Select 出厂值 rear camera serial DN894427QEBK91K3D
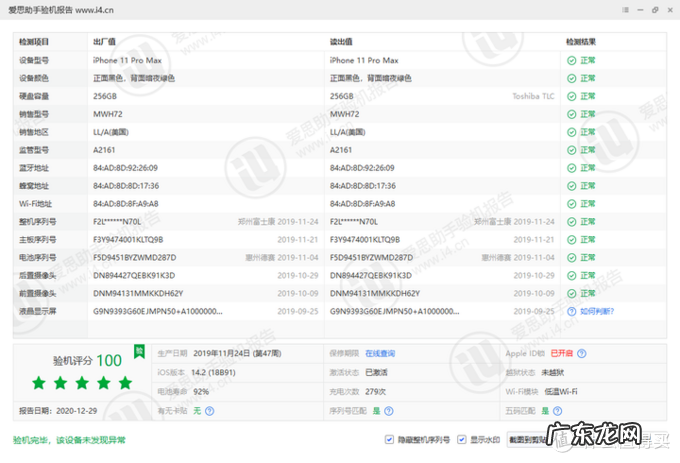The width and height of the screenshot is (680, 463). 134,276
